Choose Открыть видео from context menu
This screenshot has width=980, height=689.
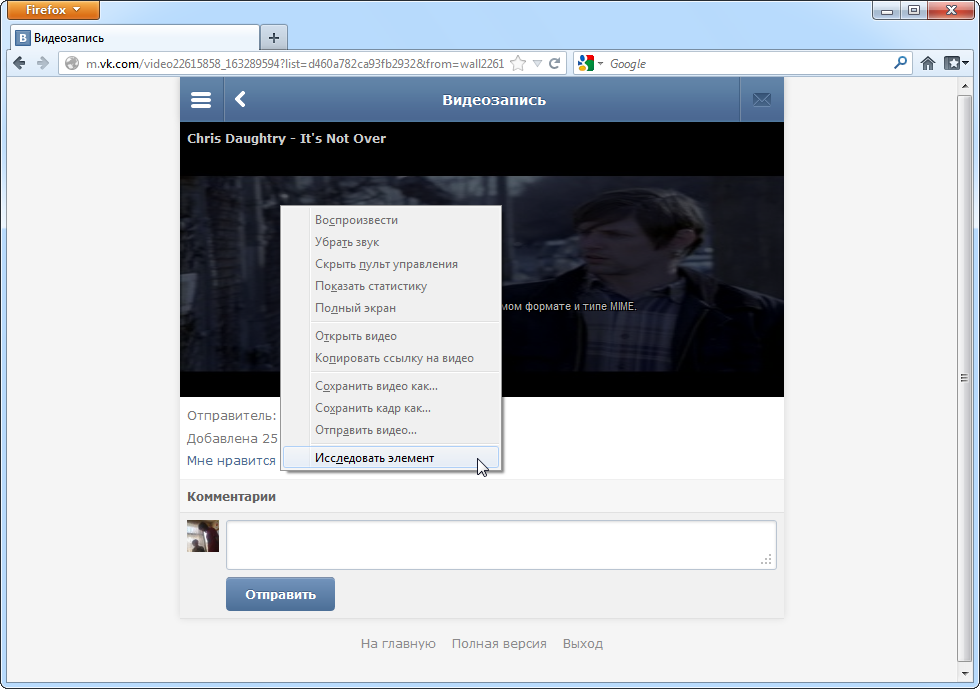(x=391, y=336)
